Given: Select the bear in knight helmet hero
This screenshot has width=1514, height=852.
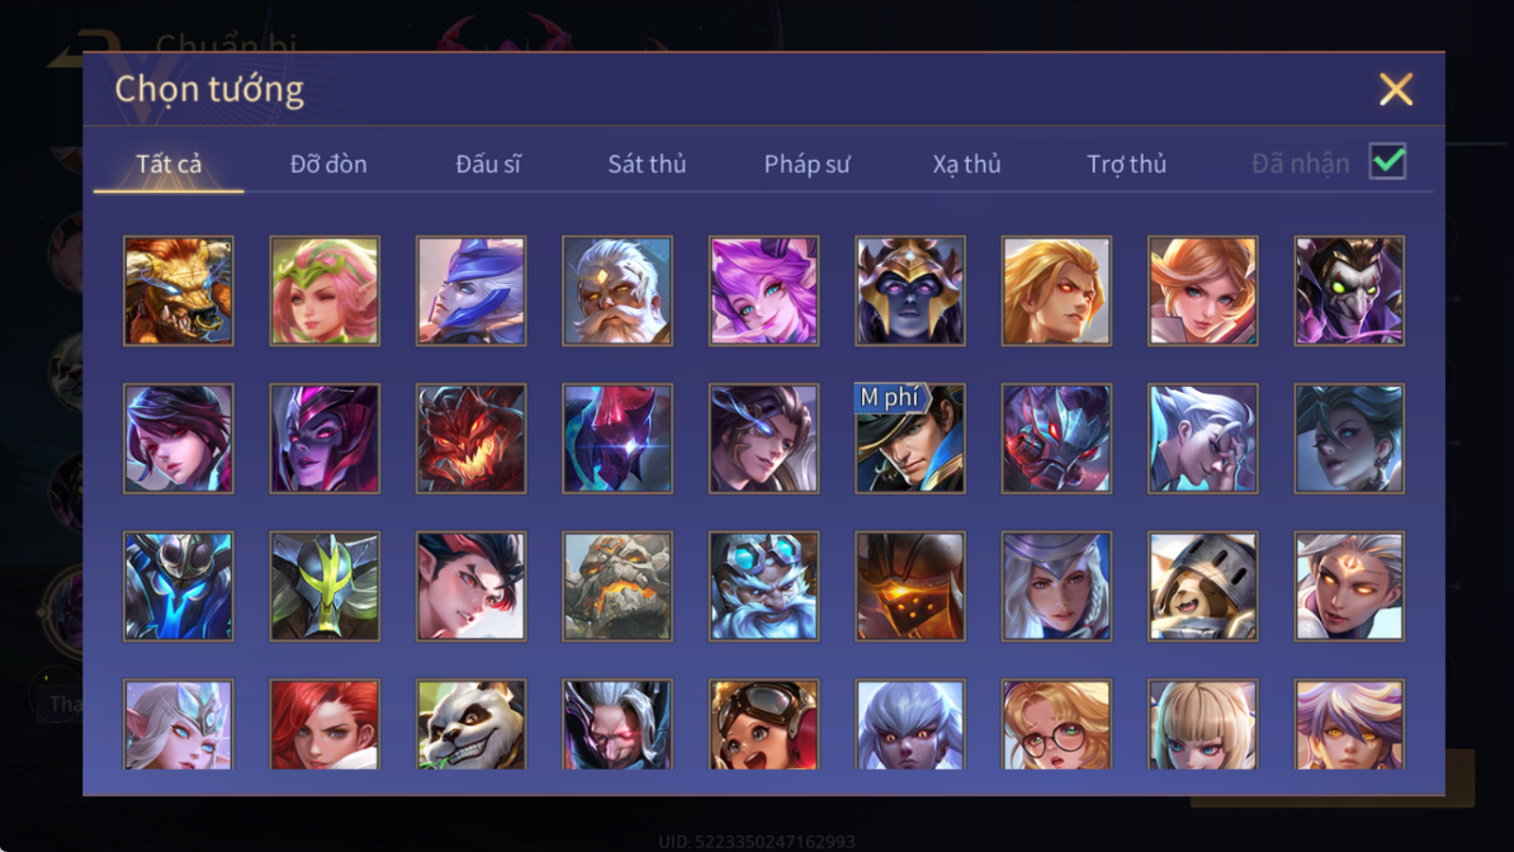Looking at the screenshot, I should 1203,586.
